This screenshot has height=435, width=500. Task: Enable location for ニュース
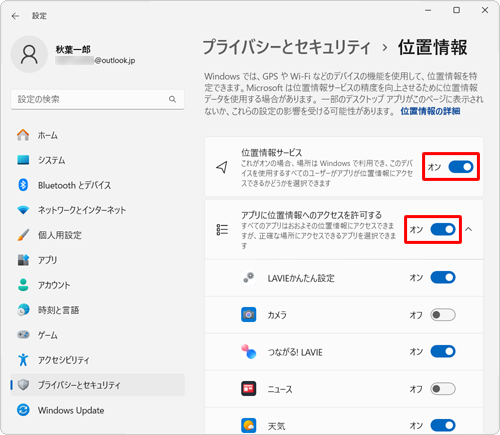pos(443,389)
